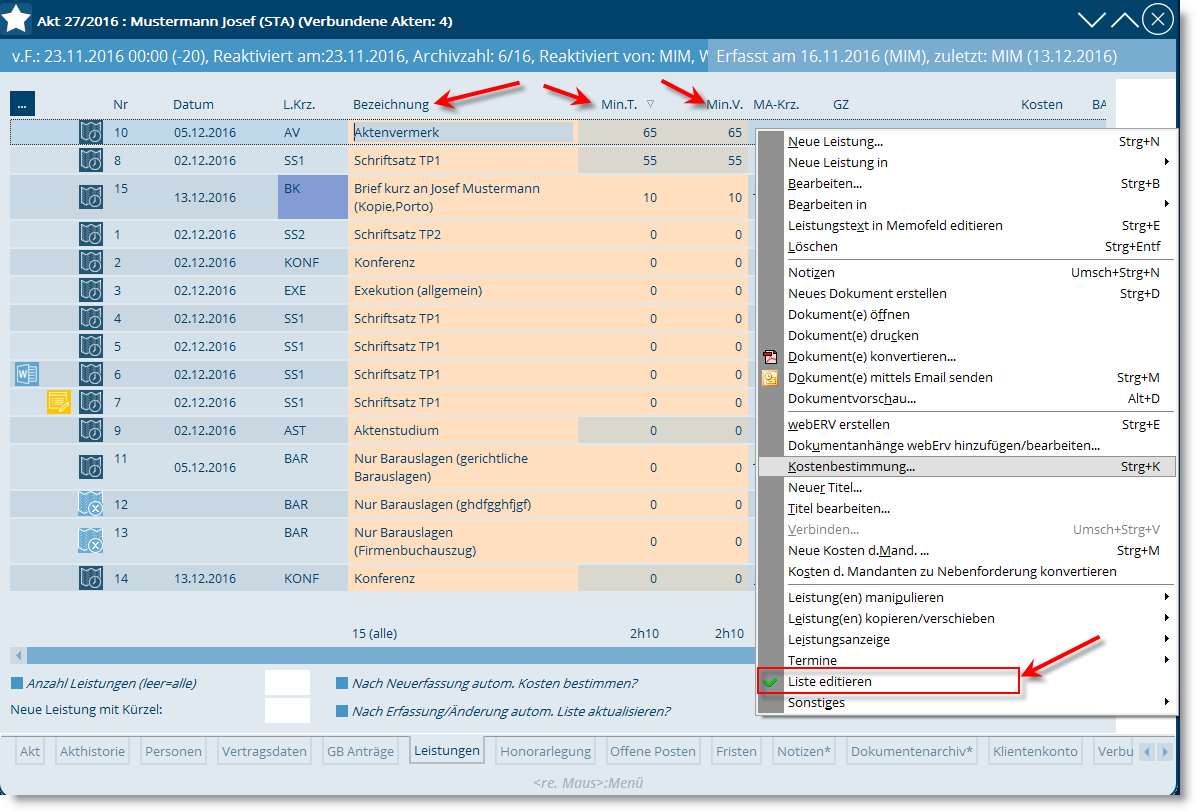The height and width of the screenshot is (811, 1196).
Task: Click the Kosten column header
Action: [x=1041, y=105]
